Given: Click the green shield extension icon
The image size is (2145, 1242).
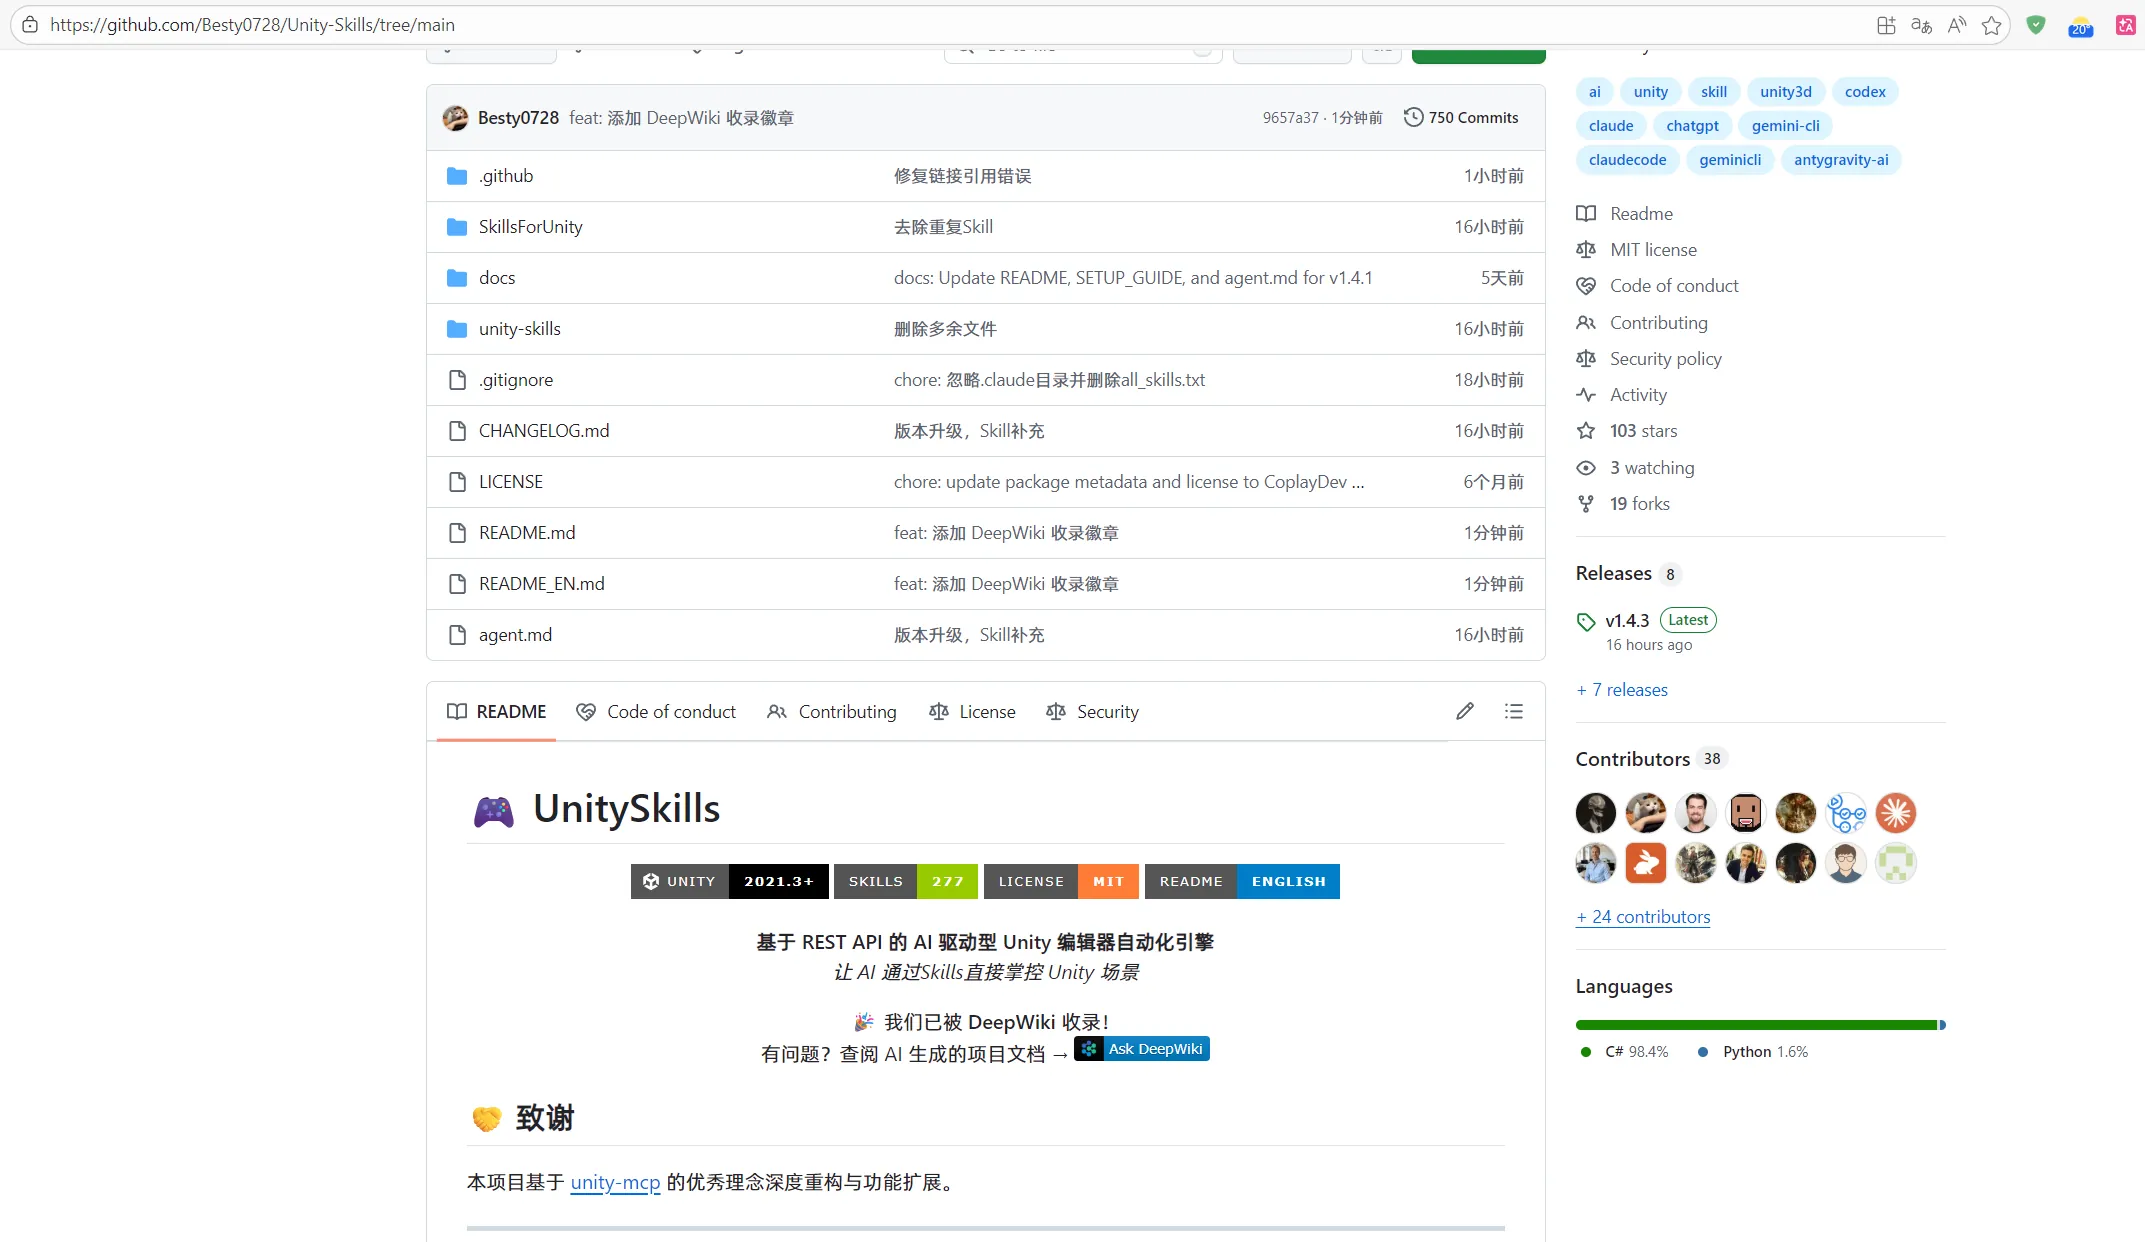Looking at the screenshot, I should (2035, 25).
